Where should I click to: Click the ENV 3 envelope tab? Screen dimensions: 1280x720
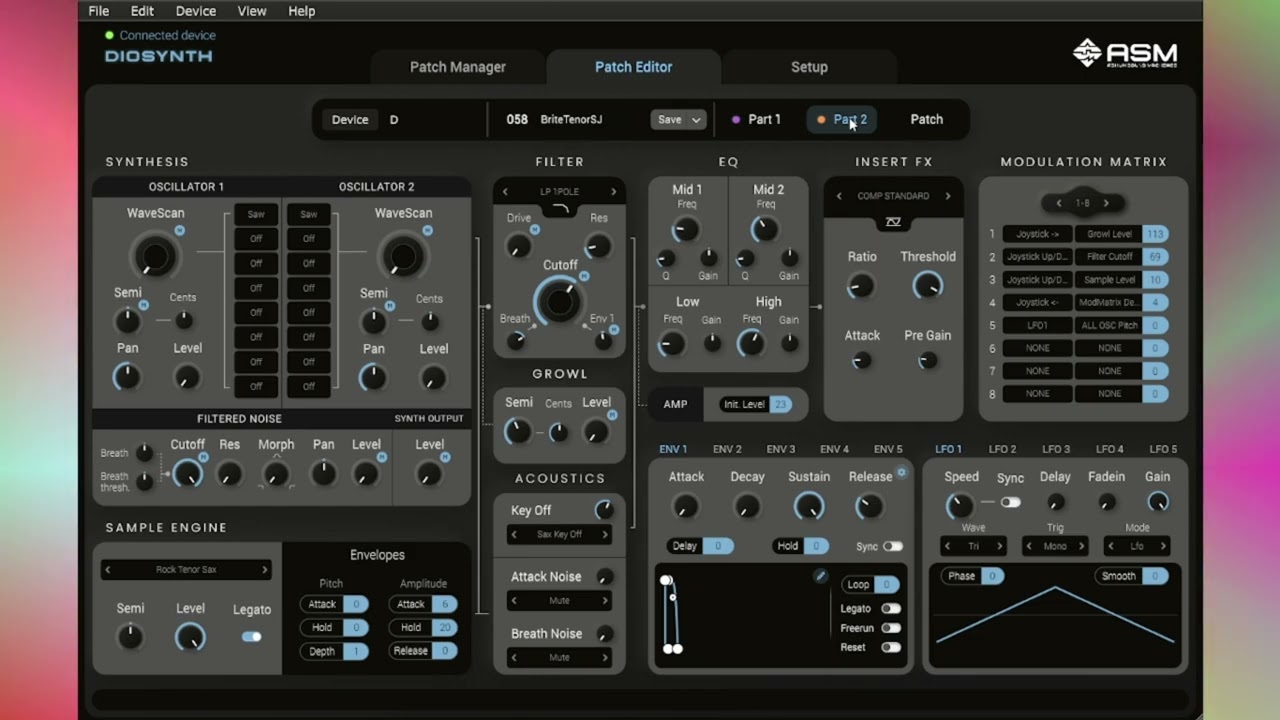click(x=780, y=449)
